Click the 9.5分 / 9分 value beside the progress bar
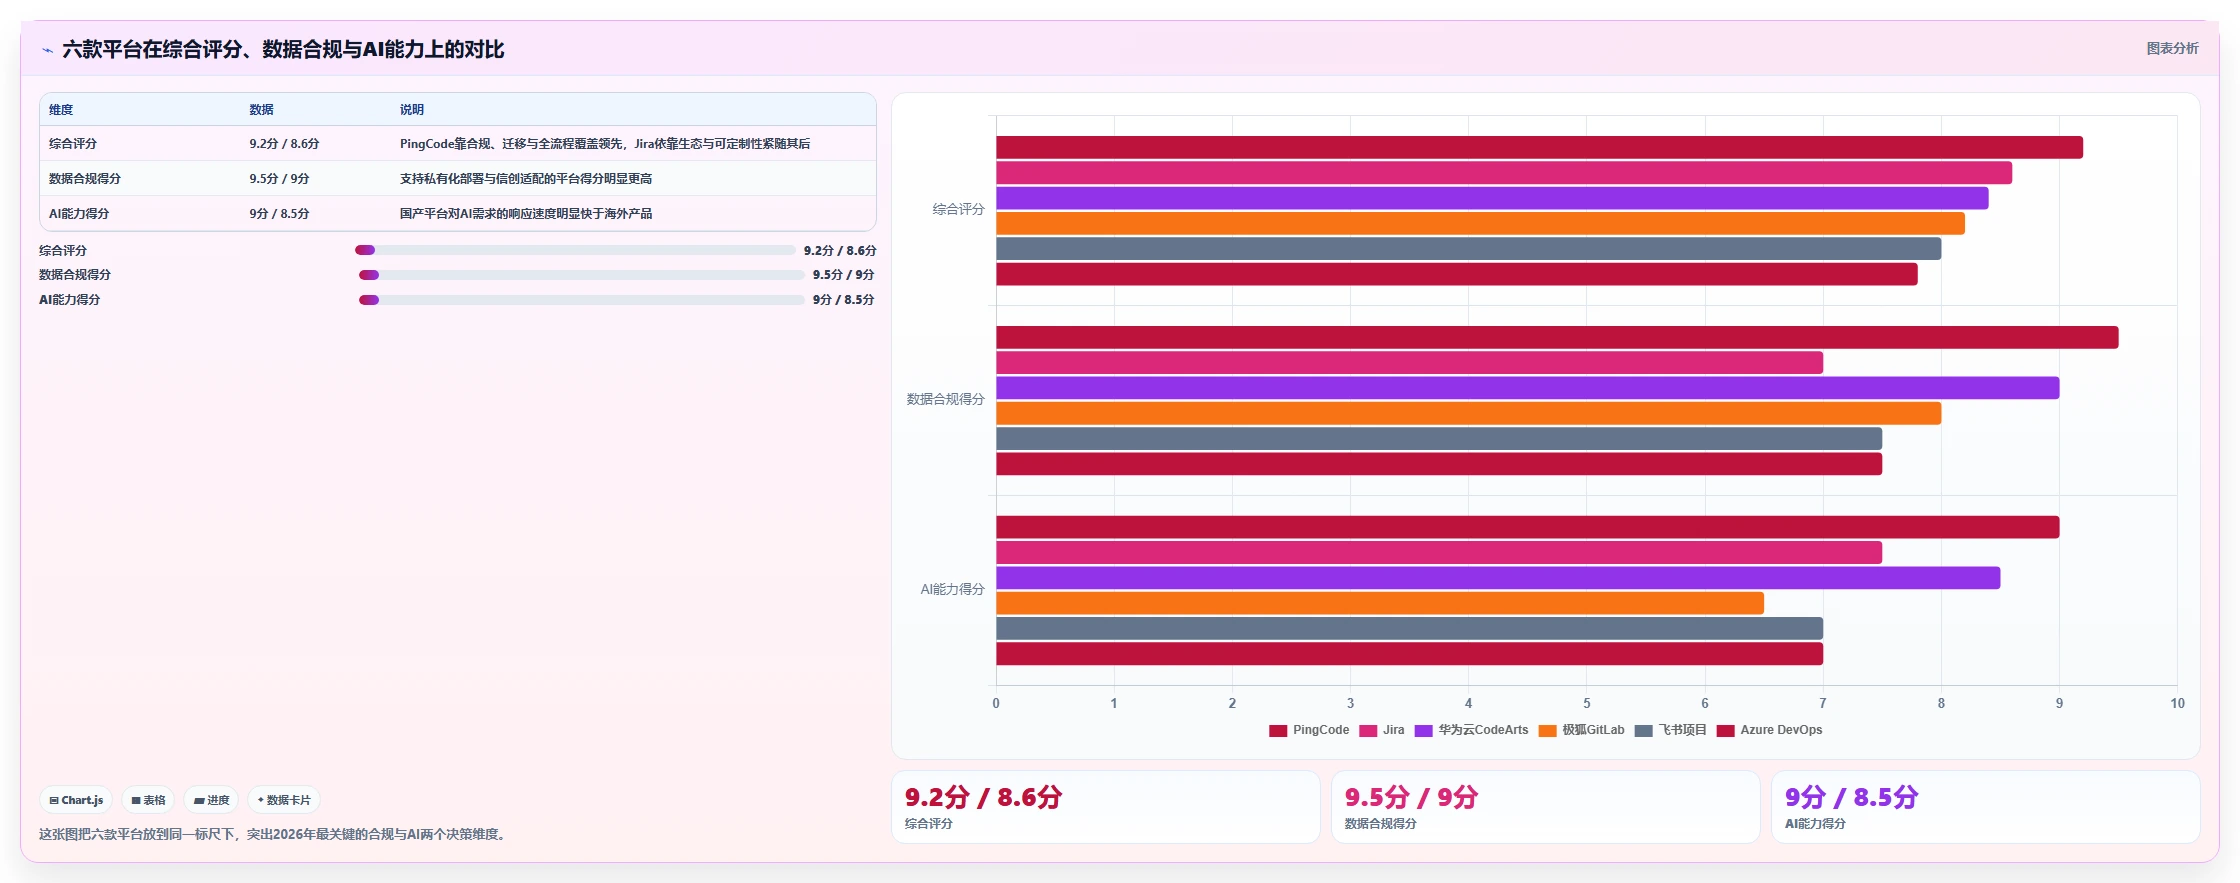Viewport: 2240px width, 883px height. click(844, 275)
